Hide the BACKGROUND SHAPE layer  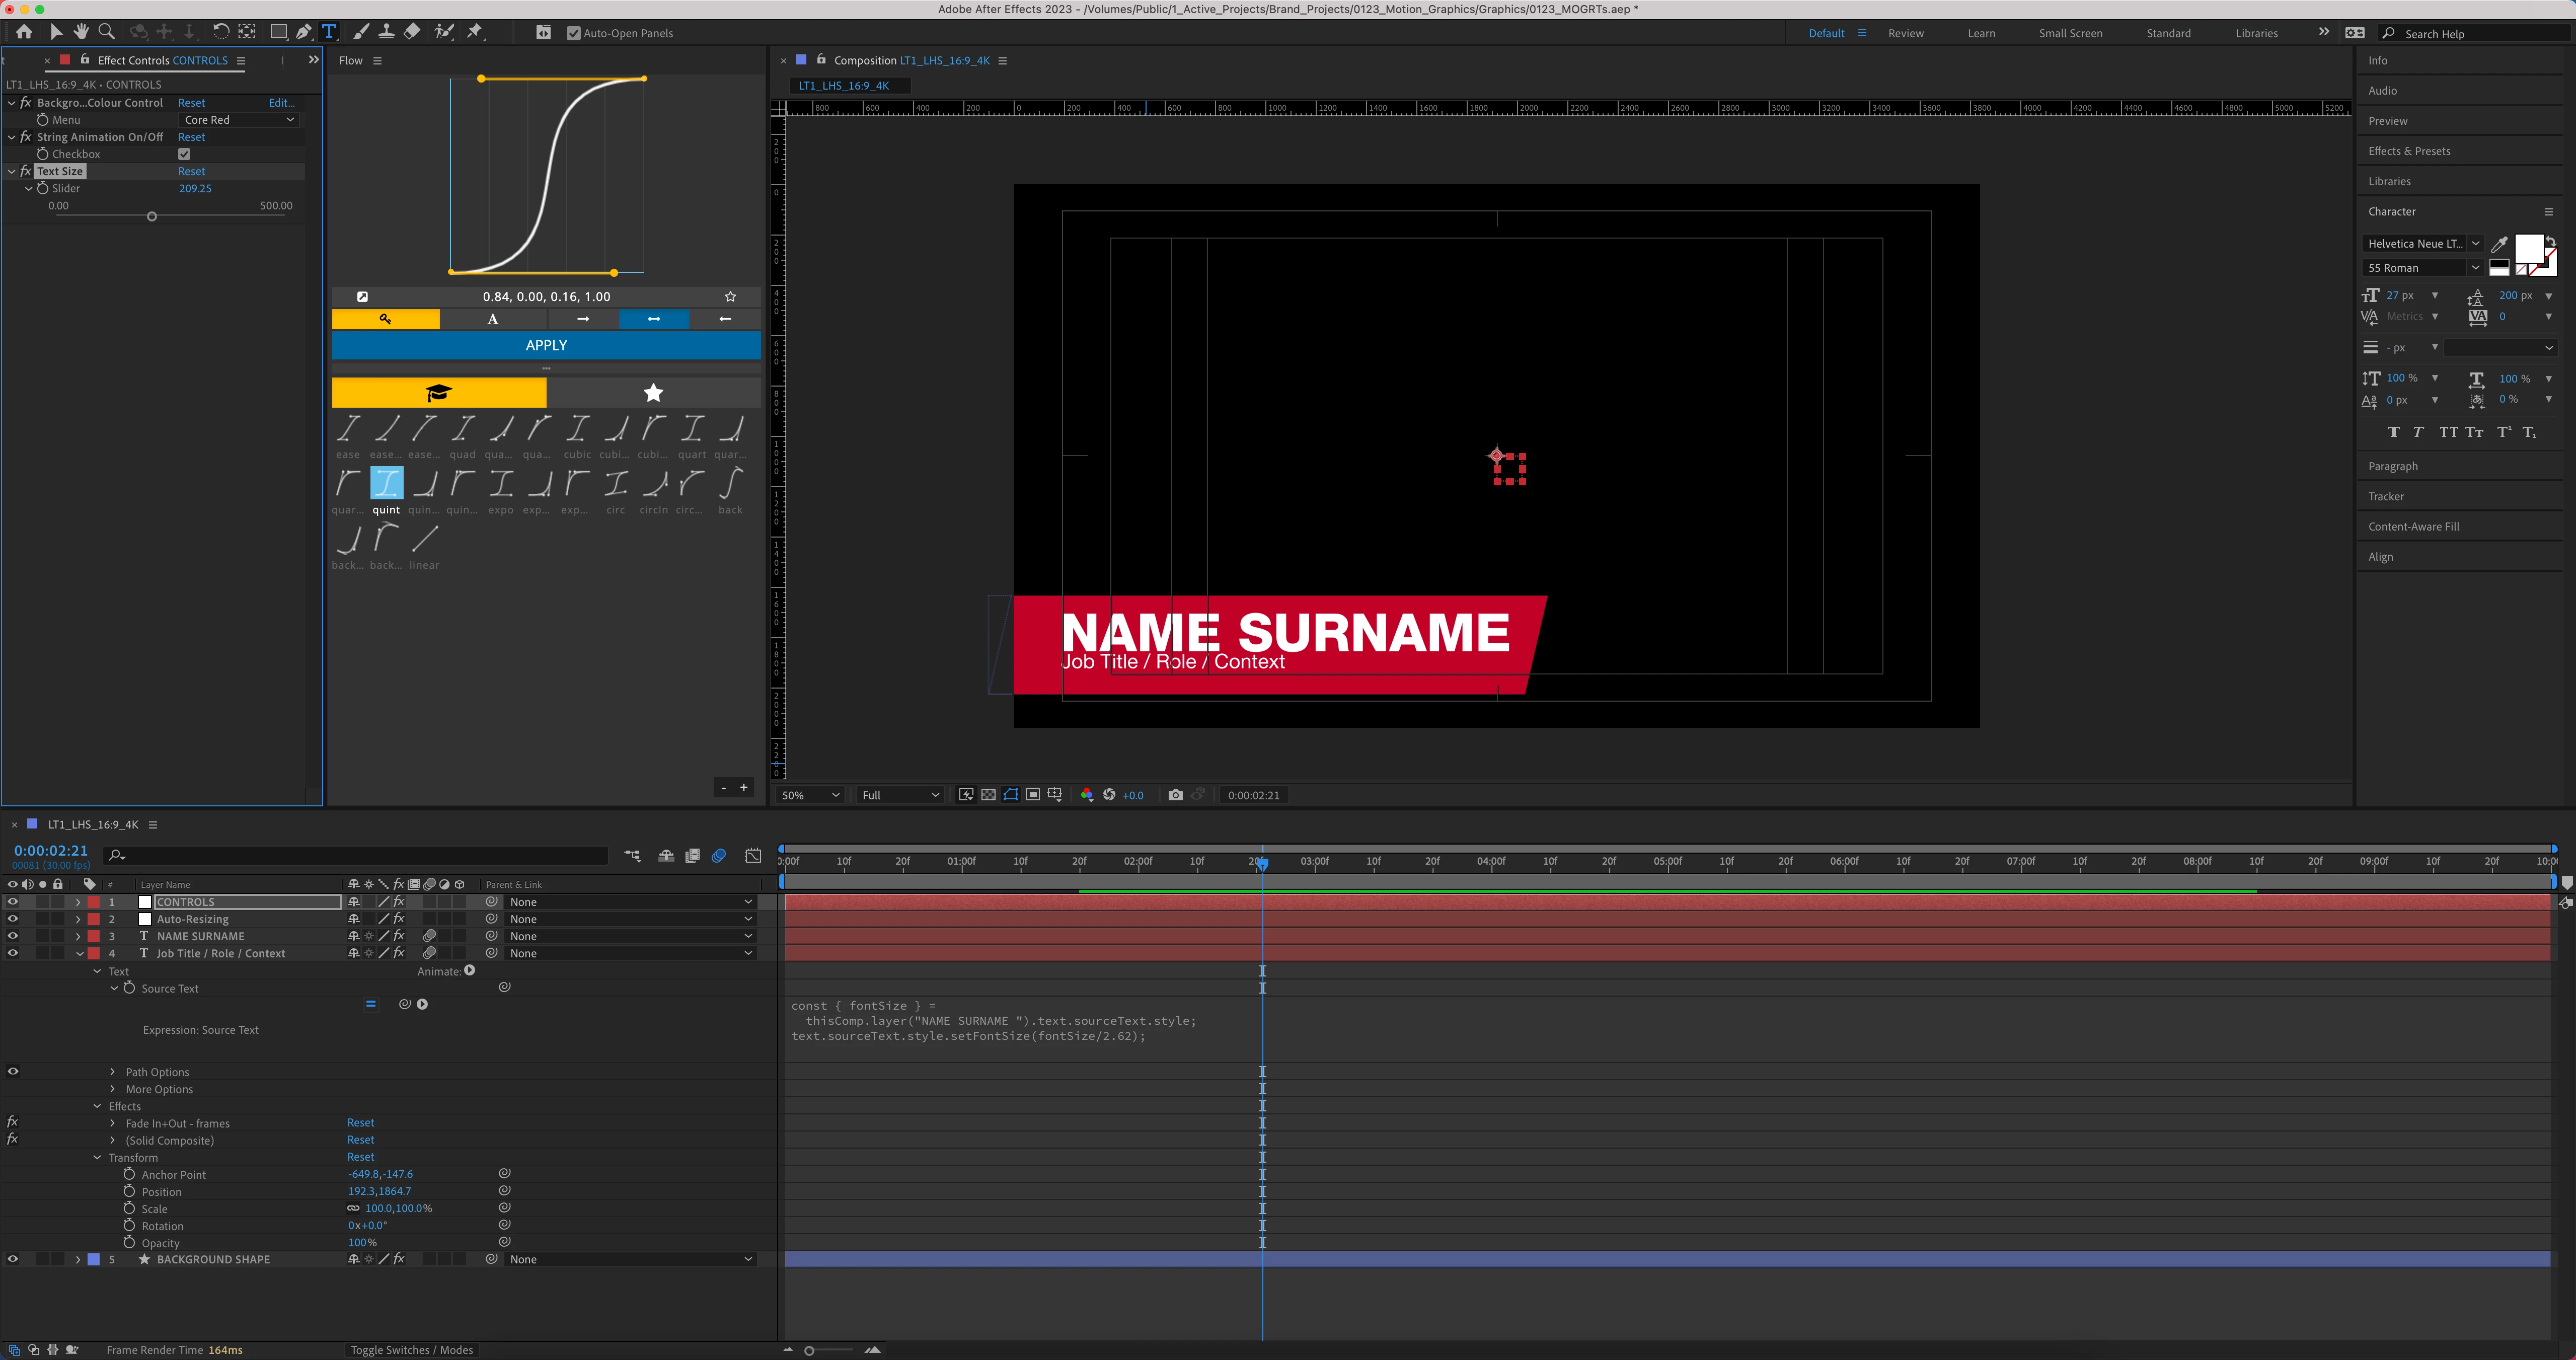[x=13, y=1260]
